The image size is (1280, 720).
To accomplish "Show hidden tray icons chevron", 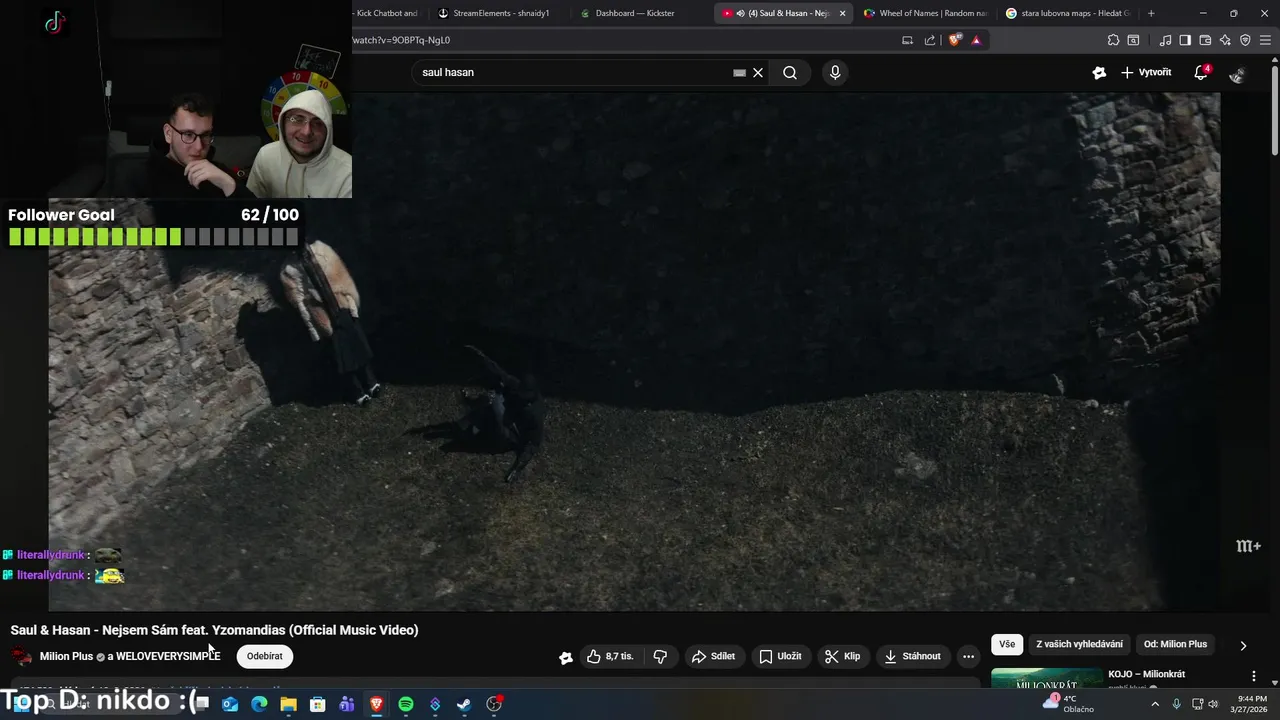I will pyautogui.click(x=1155, y=704).
